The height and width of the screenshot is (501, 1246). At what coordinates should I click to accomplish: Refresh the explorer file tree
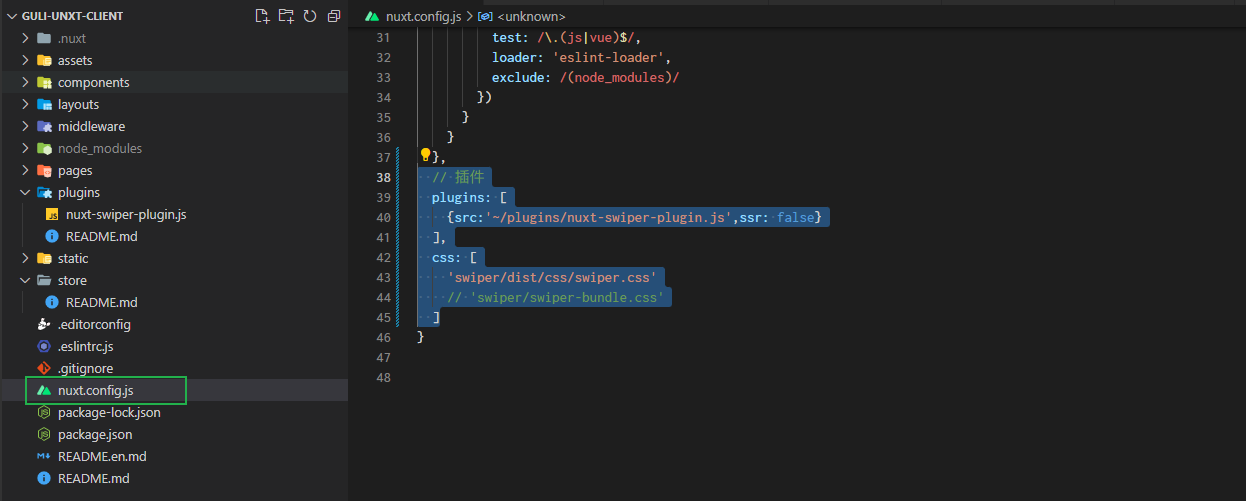[x=310, y=16]
